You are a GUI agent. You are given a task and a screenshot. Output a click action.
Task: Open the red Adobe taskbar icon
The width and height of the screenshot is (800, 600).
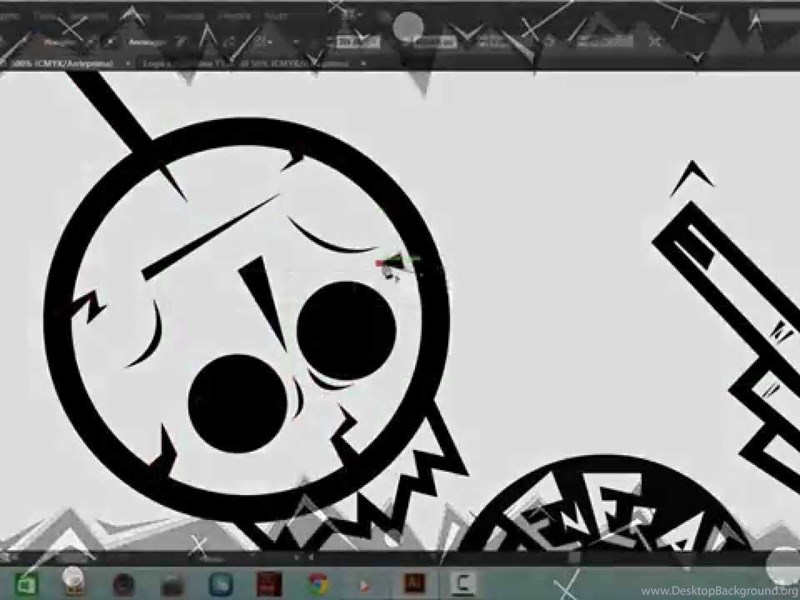pyautogui.click(x=269, y=584)
